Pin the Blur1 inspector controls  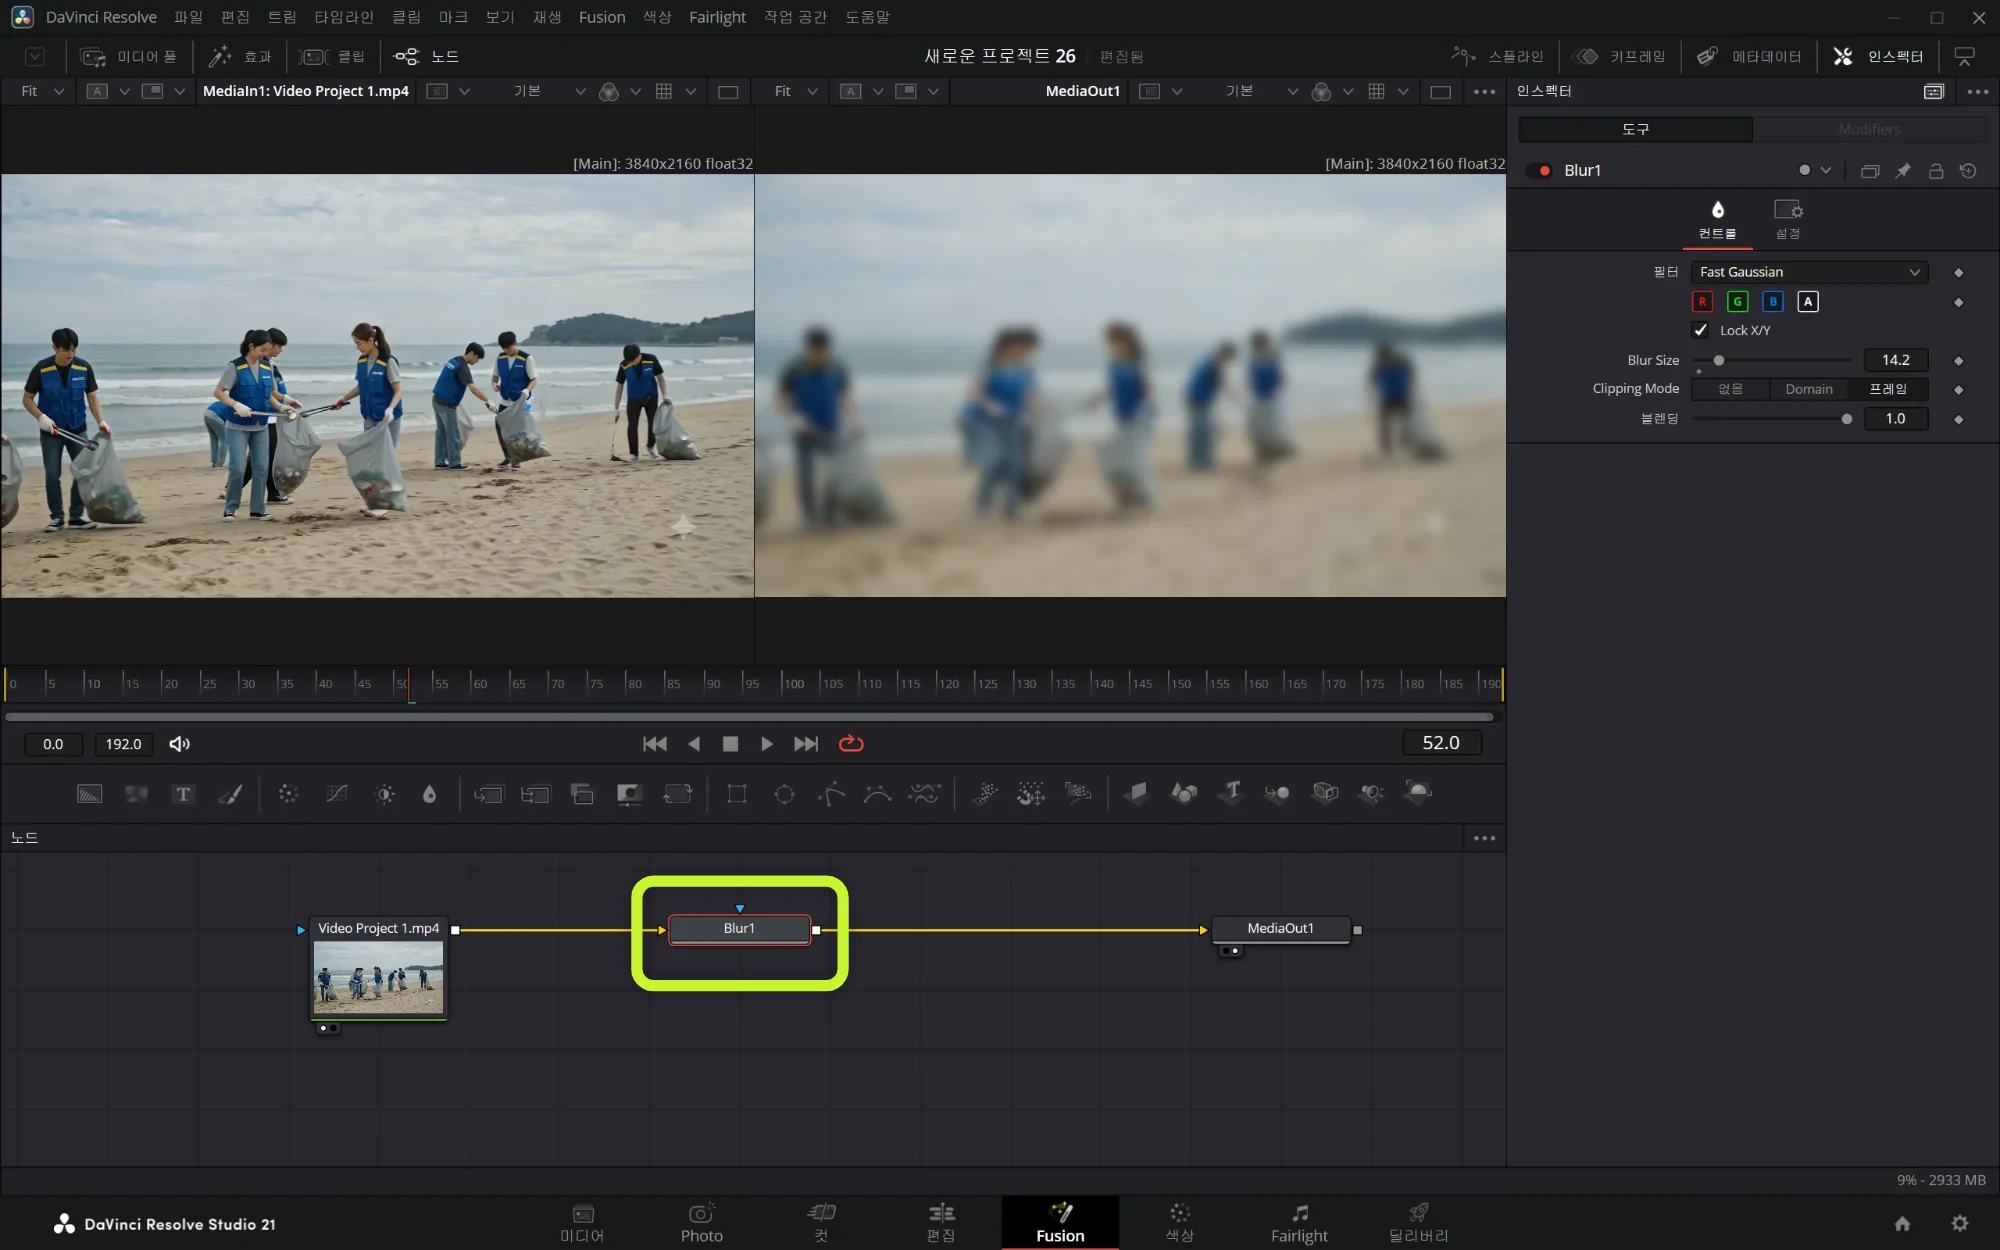[x=1903, y=171]
